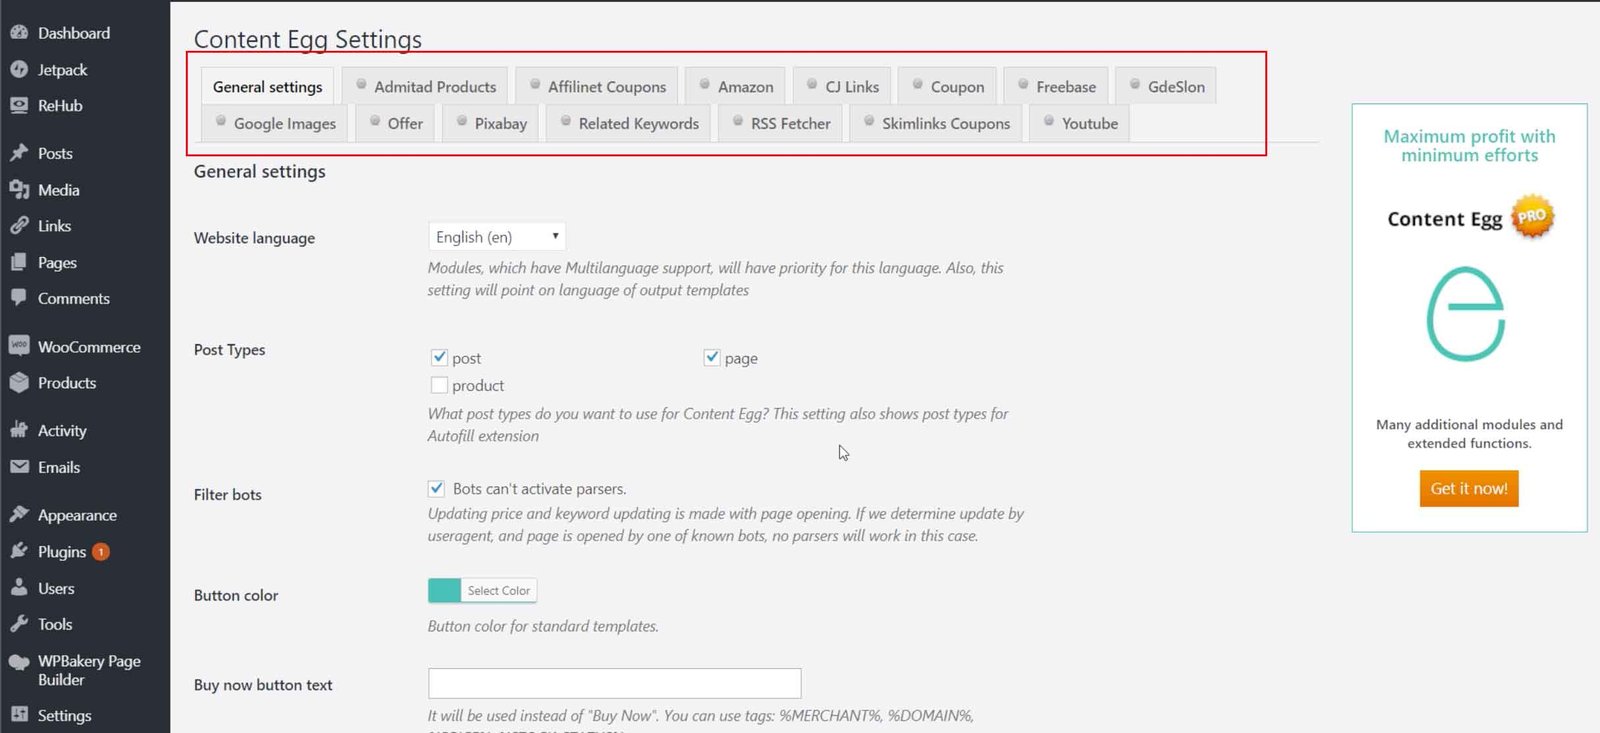
Task: Click the Content Egg logo in the ad panel
Action: click(x=1466, y=314)
